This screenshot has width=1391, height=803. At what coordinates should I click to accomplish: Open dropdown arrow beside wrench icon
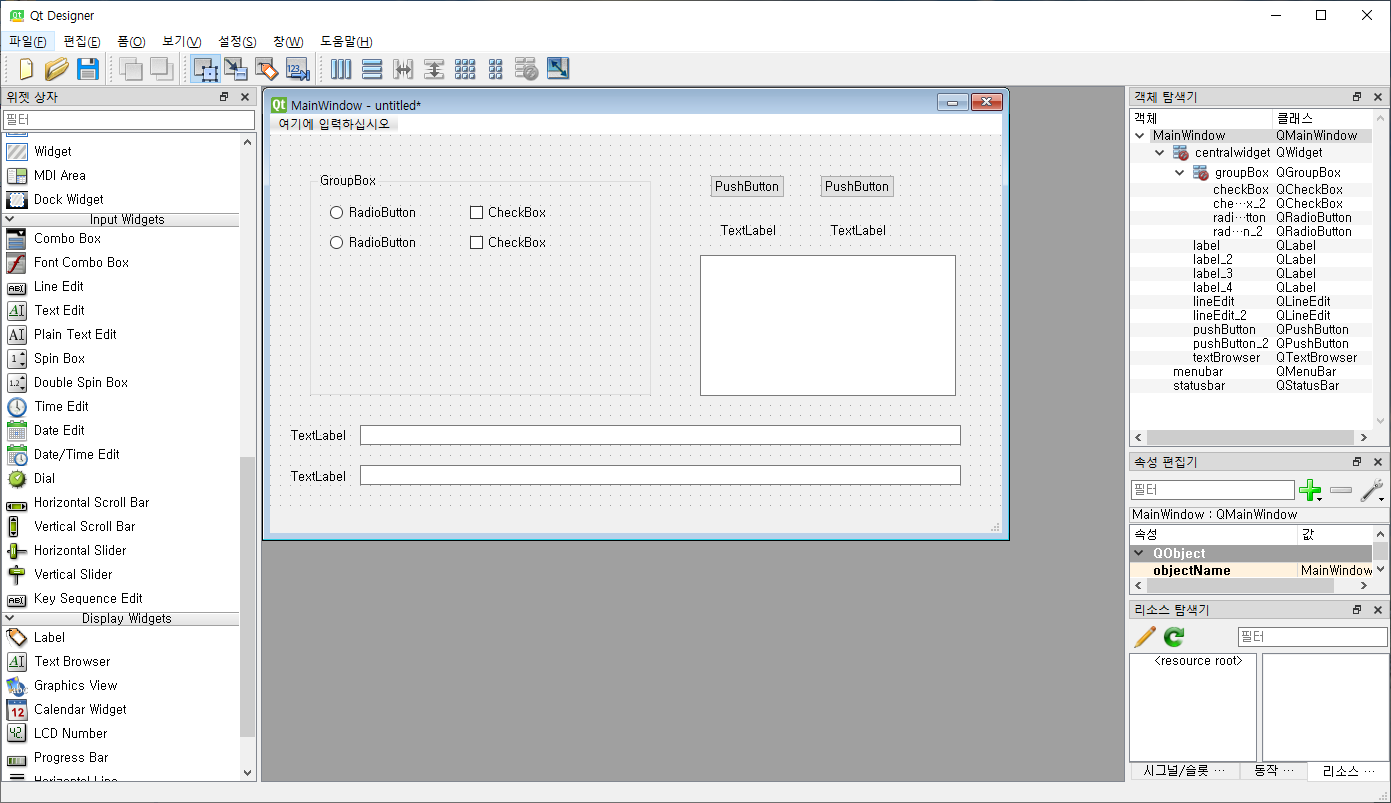click(x=1382, y=498)
